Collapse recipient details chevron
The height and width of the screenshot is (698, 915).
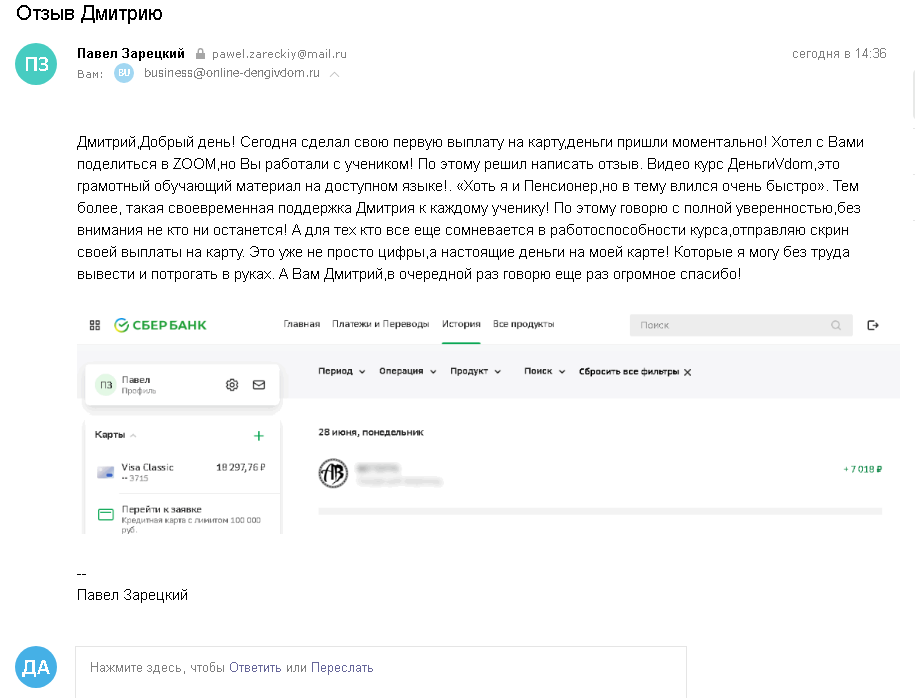pos(334,74)
